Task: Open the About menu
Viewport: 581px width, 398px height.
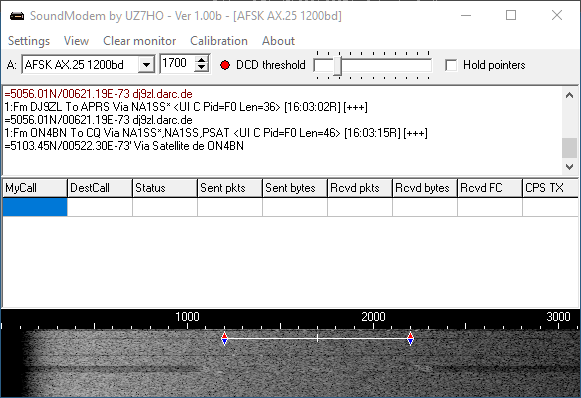Action: [278, 41]
